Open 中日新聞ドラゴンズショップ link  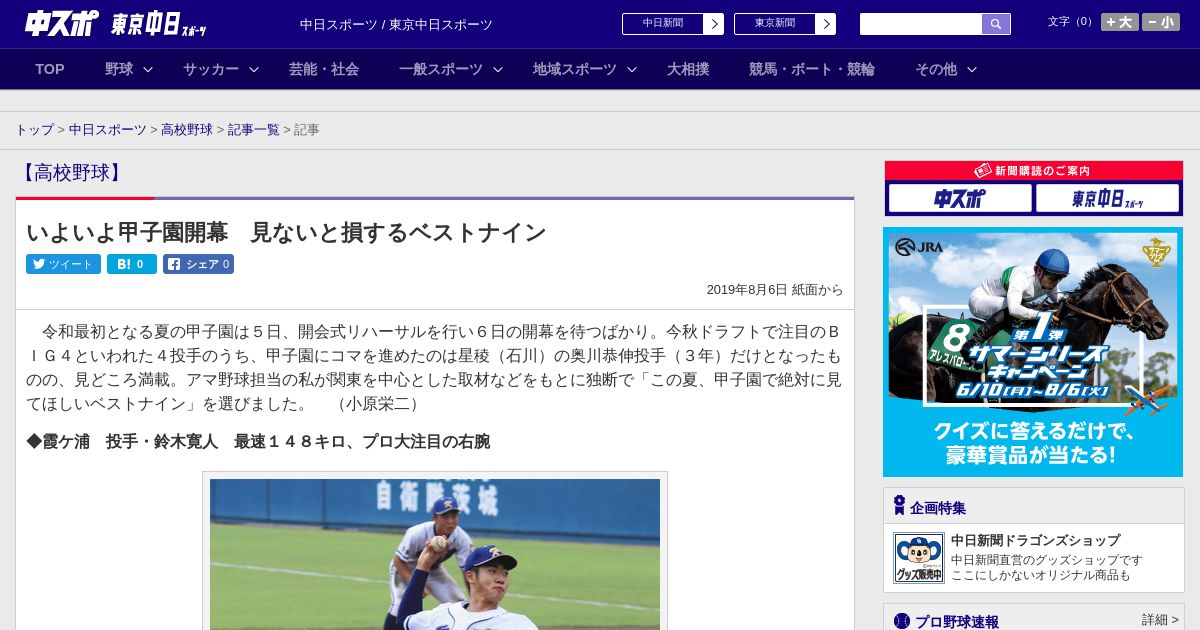pyautogui.click(x=1035, y=540)
